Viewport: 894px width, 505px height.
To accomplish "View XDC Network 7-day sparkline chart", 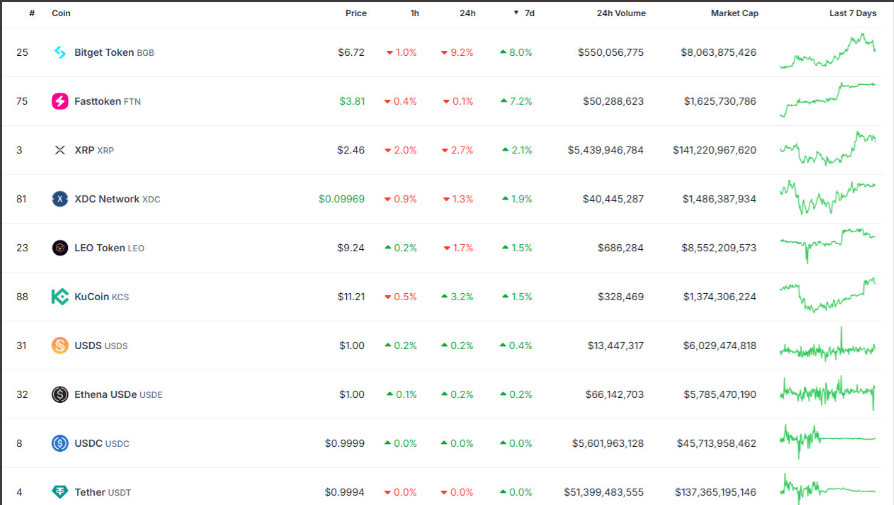I will coord(828,198).
